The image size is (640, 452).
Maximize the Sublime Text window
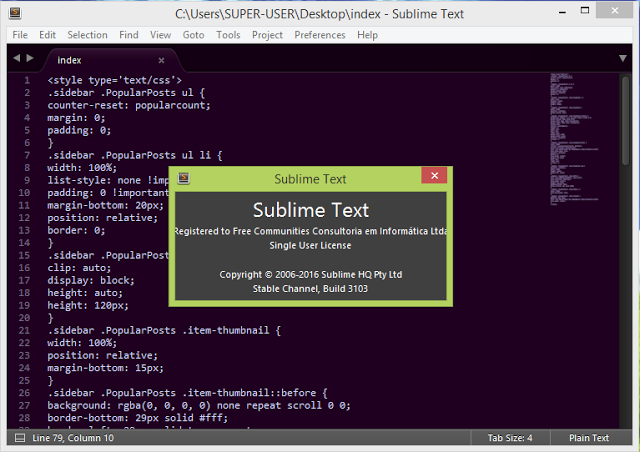pyautogui.click(x=585, y=11)
